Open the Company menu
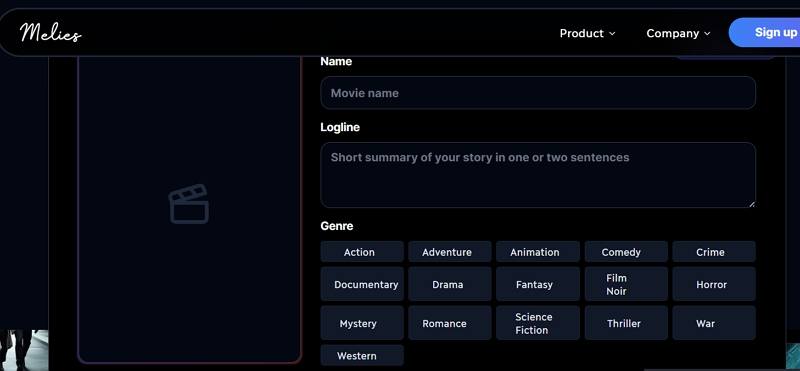Viewport: 800px width, 371px height. [x=678, y=33]
